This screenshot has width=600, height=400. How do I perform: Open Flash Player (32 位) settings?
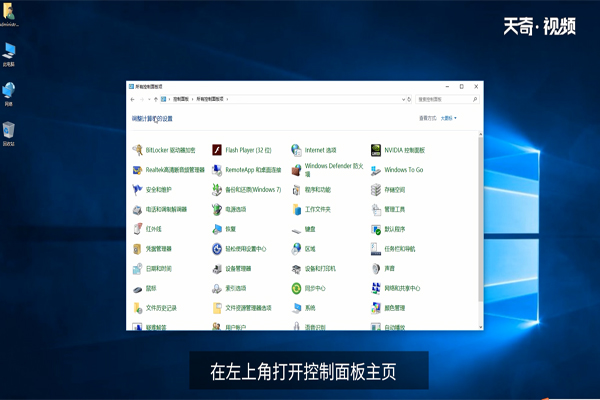pyautogui.click(x=242, y=150)
